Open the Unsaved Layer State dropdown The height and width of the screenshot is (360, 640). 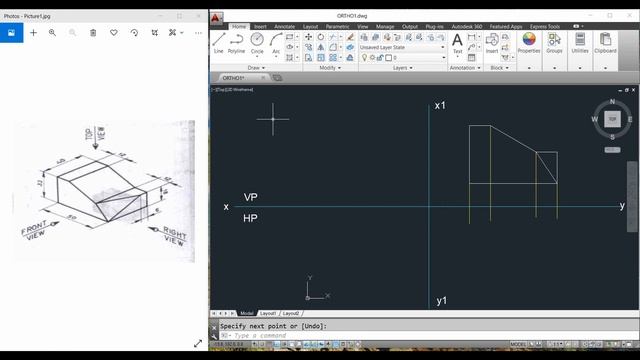pos(402,47)
